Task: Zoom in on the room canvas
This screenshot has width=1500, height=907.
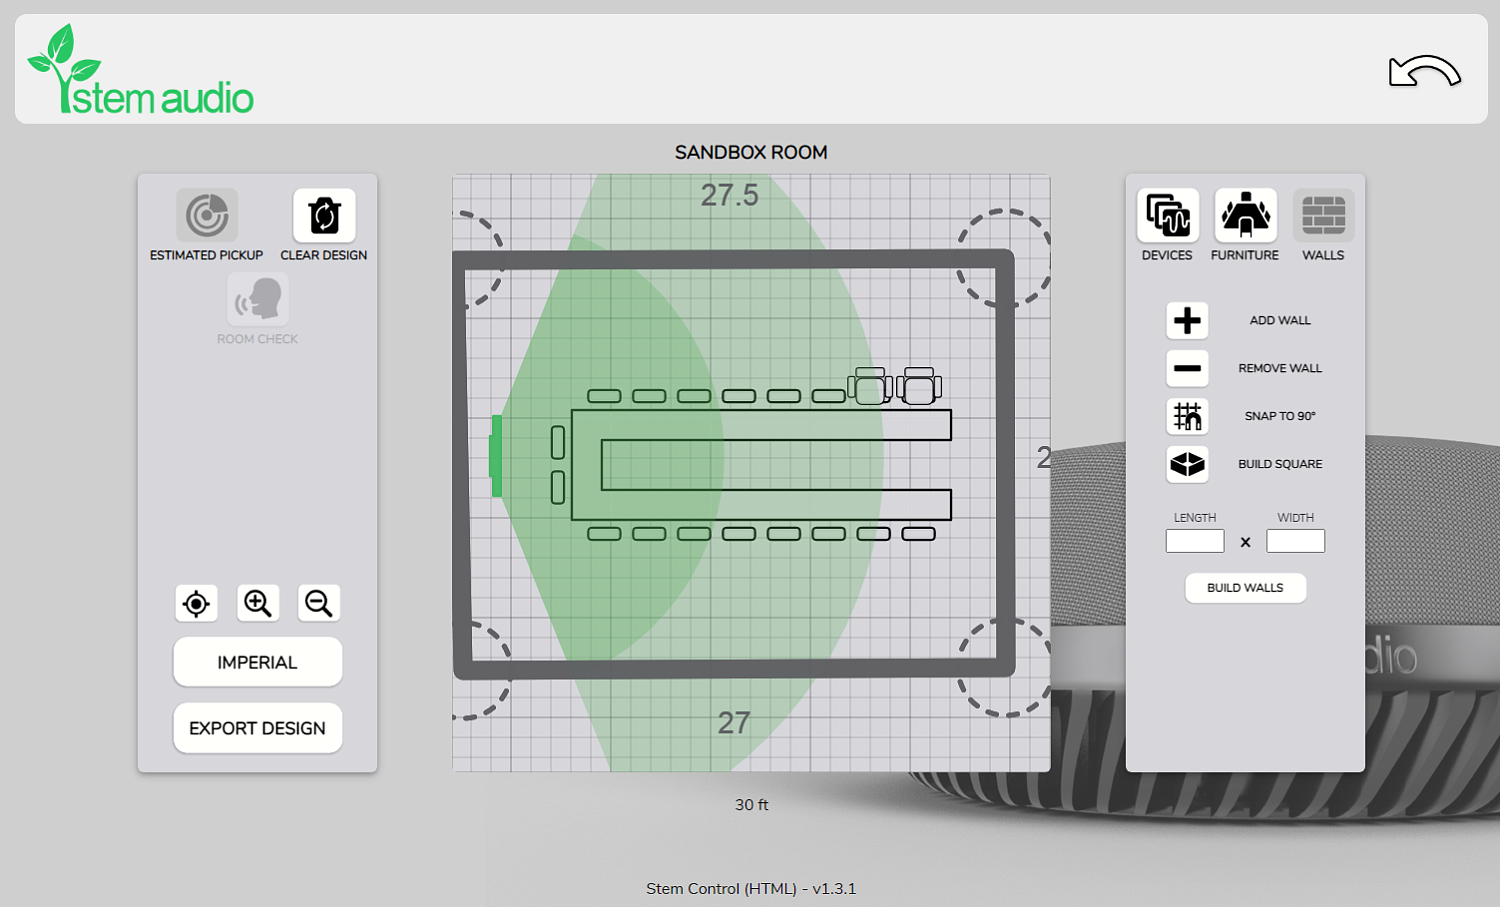Action: pos(258,603)
